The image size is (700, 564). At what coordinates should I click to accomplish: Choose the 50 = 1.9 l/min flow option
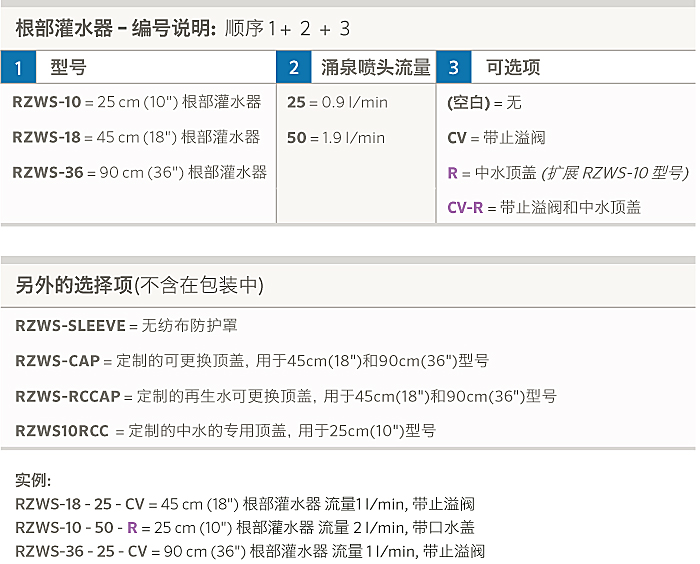(x=335, y=137)
